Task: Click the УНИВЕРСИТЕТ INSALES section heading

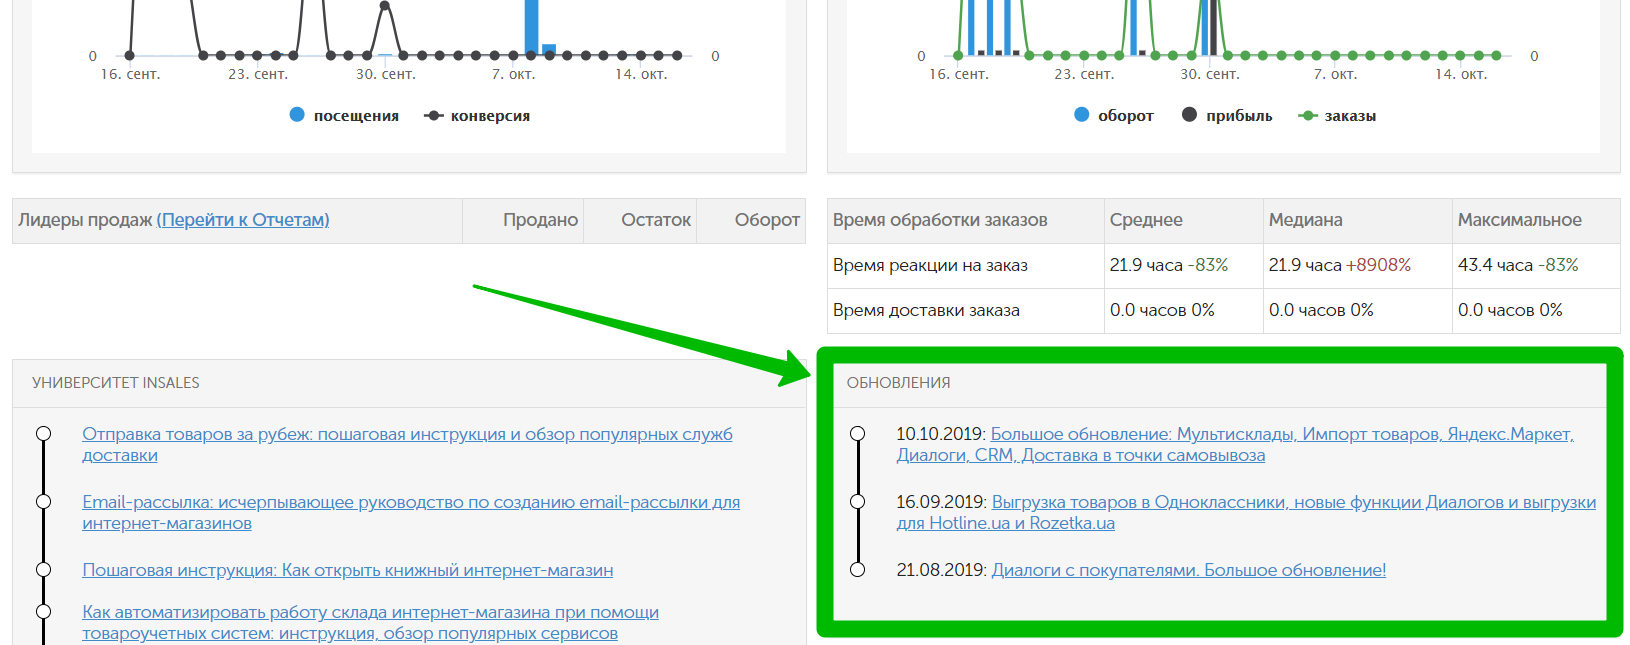Action: (x=116, y=383)
